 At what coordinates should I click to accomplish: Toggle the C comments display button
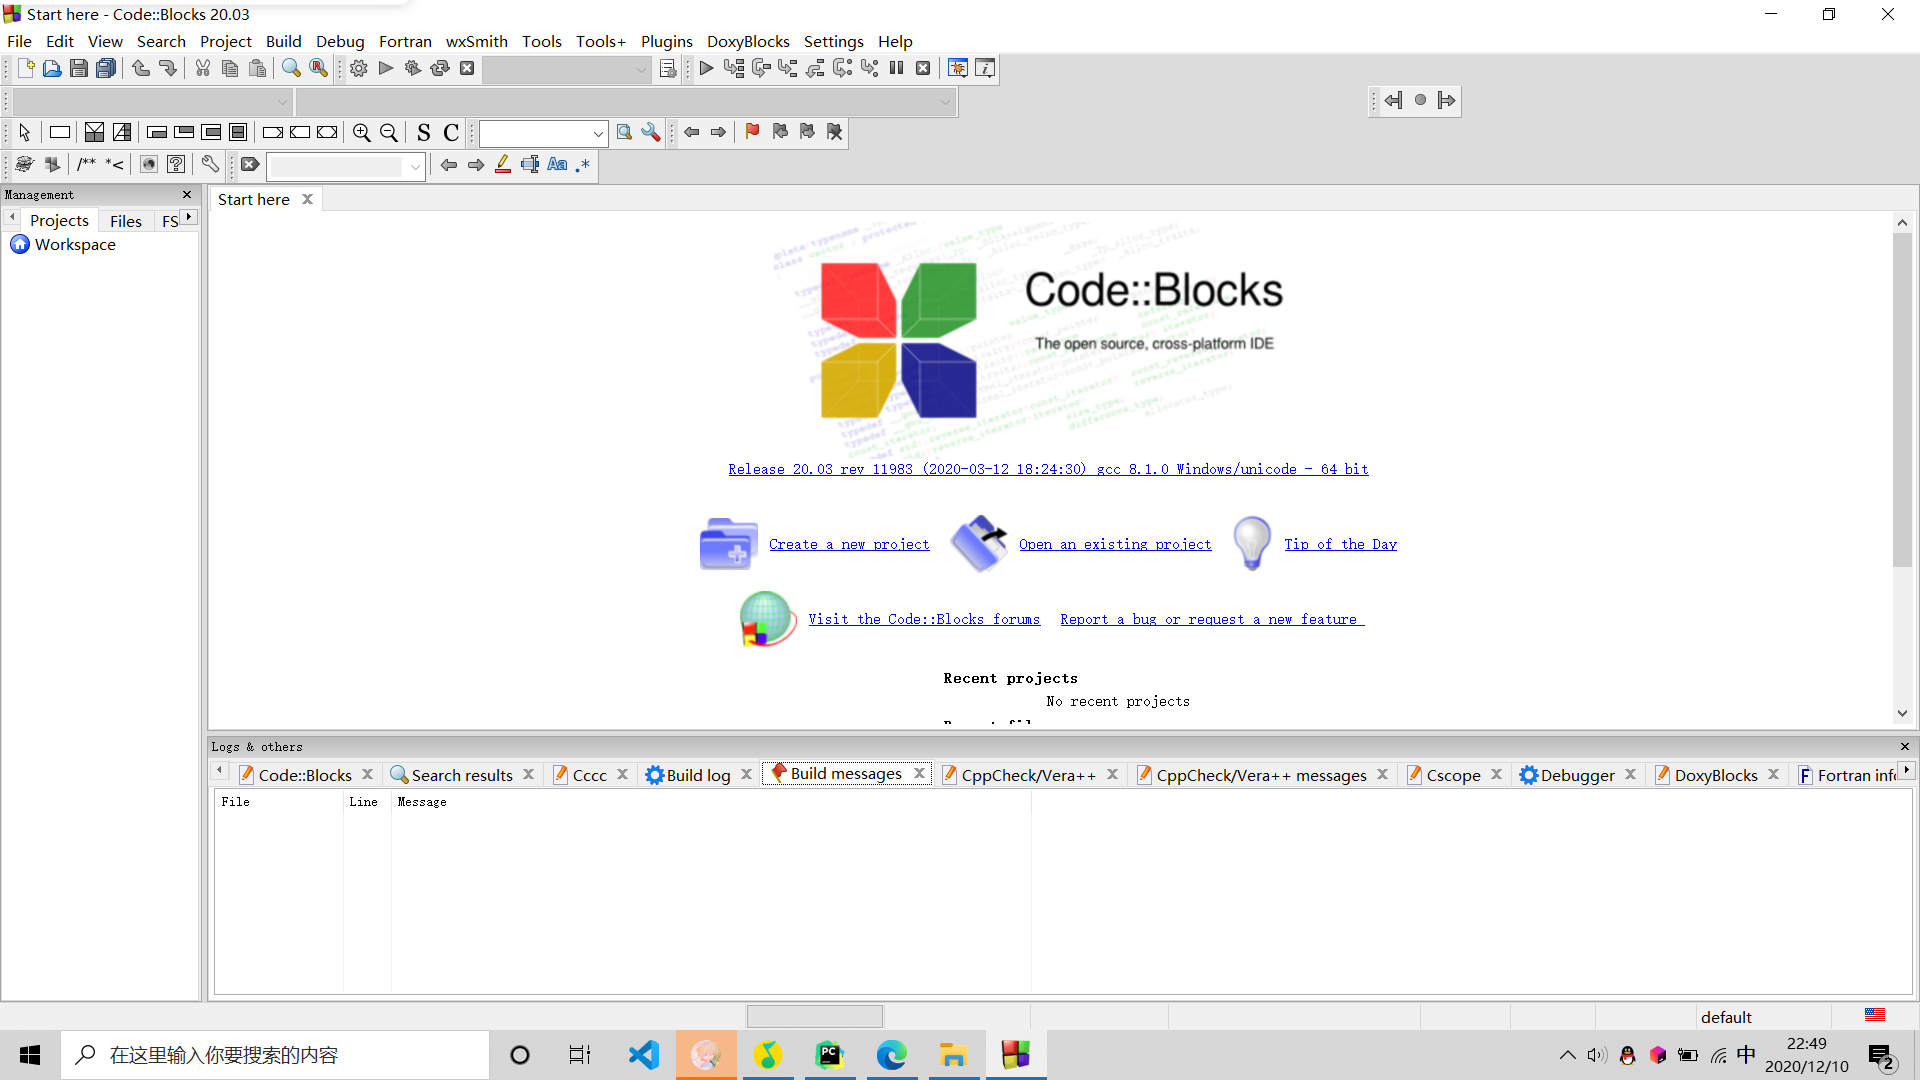pyautogui.click(x=451, y=133)
